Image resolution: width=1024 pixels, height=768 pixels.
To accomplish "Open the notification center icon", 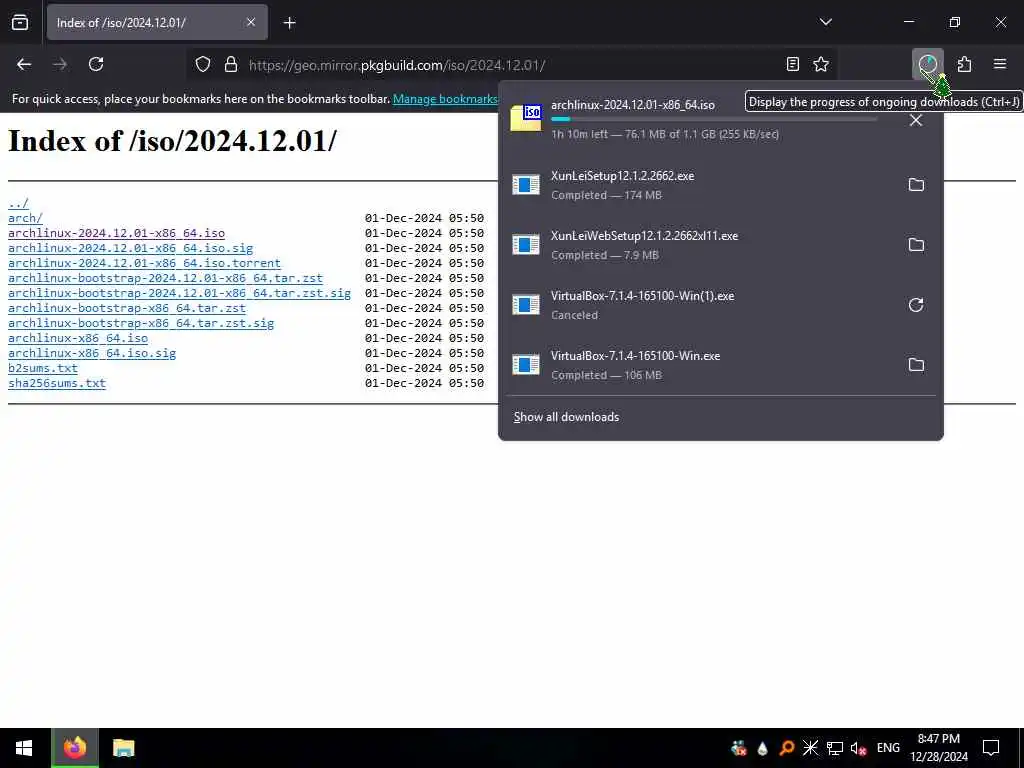I will coord(991,748).
